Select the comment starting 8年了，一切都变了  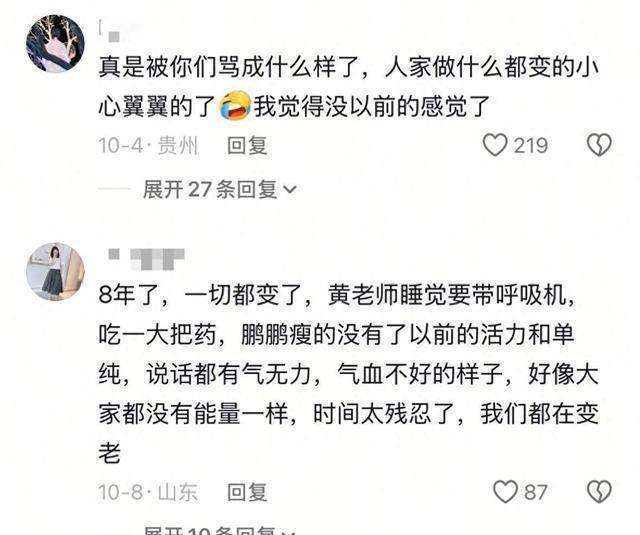tap(349, 374)
